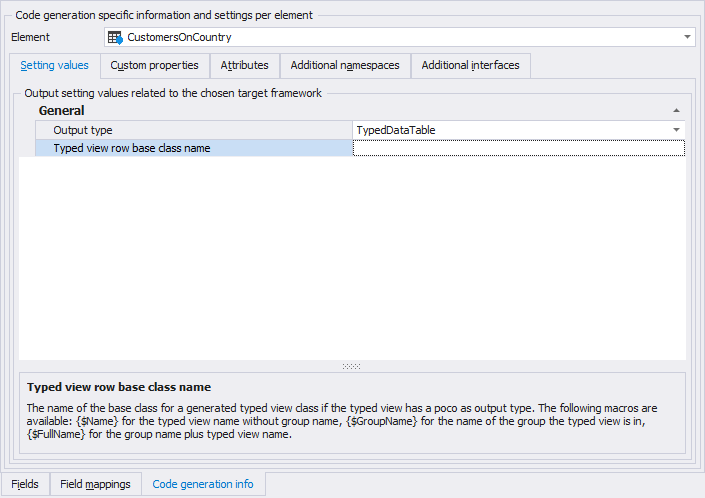Select the Attributes tab
This screenshot has height=498, width=705.
pos(244,66)
